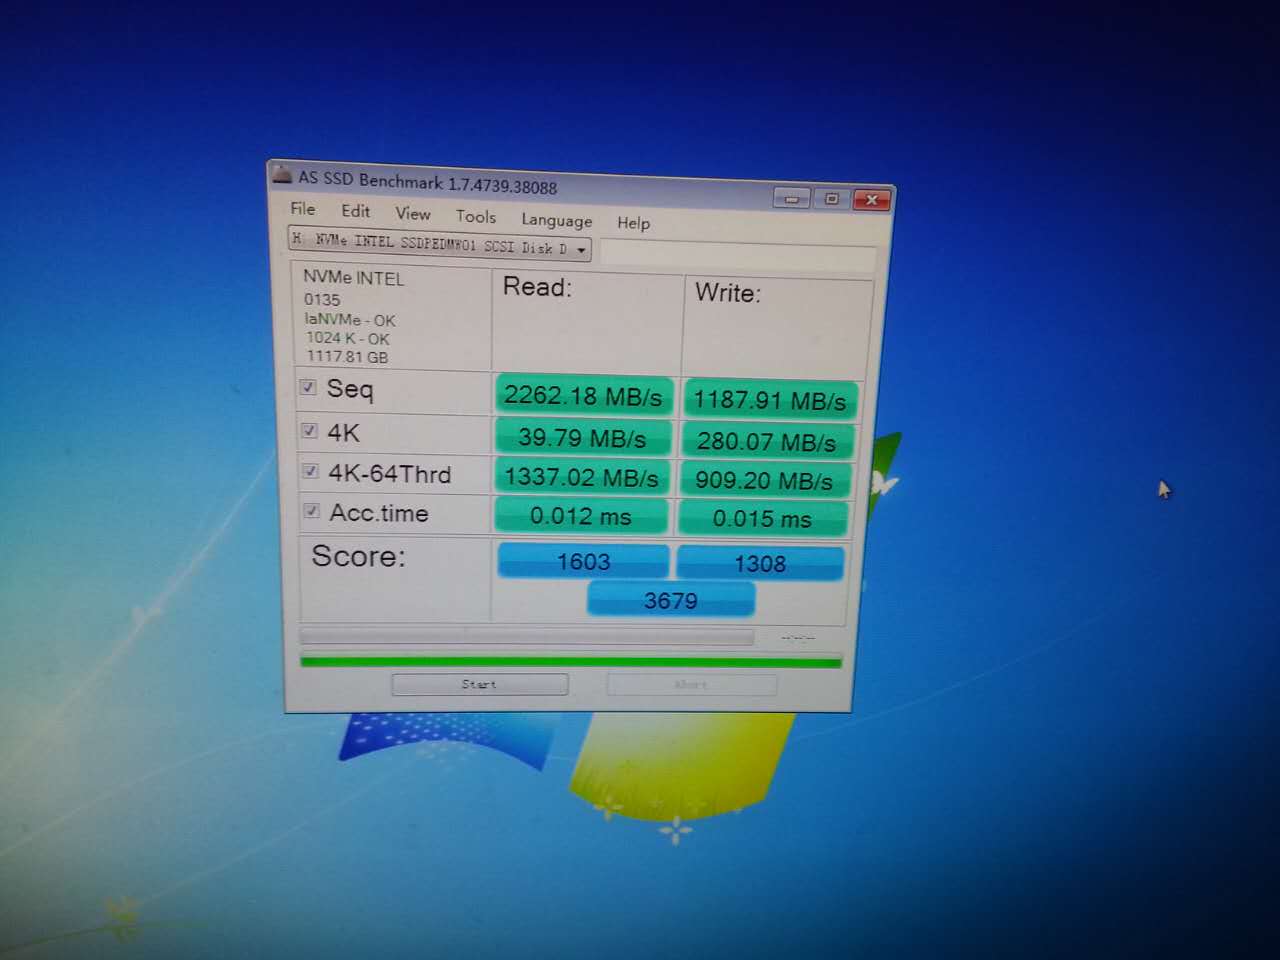Click the 4K-64Thrd read value 1337.02 MB/s
This screenshot has height=960, width=1280.
point(581,477)
